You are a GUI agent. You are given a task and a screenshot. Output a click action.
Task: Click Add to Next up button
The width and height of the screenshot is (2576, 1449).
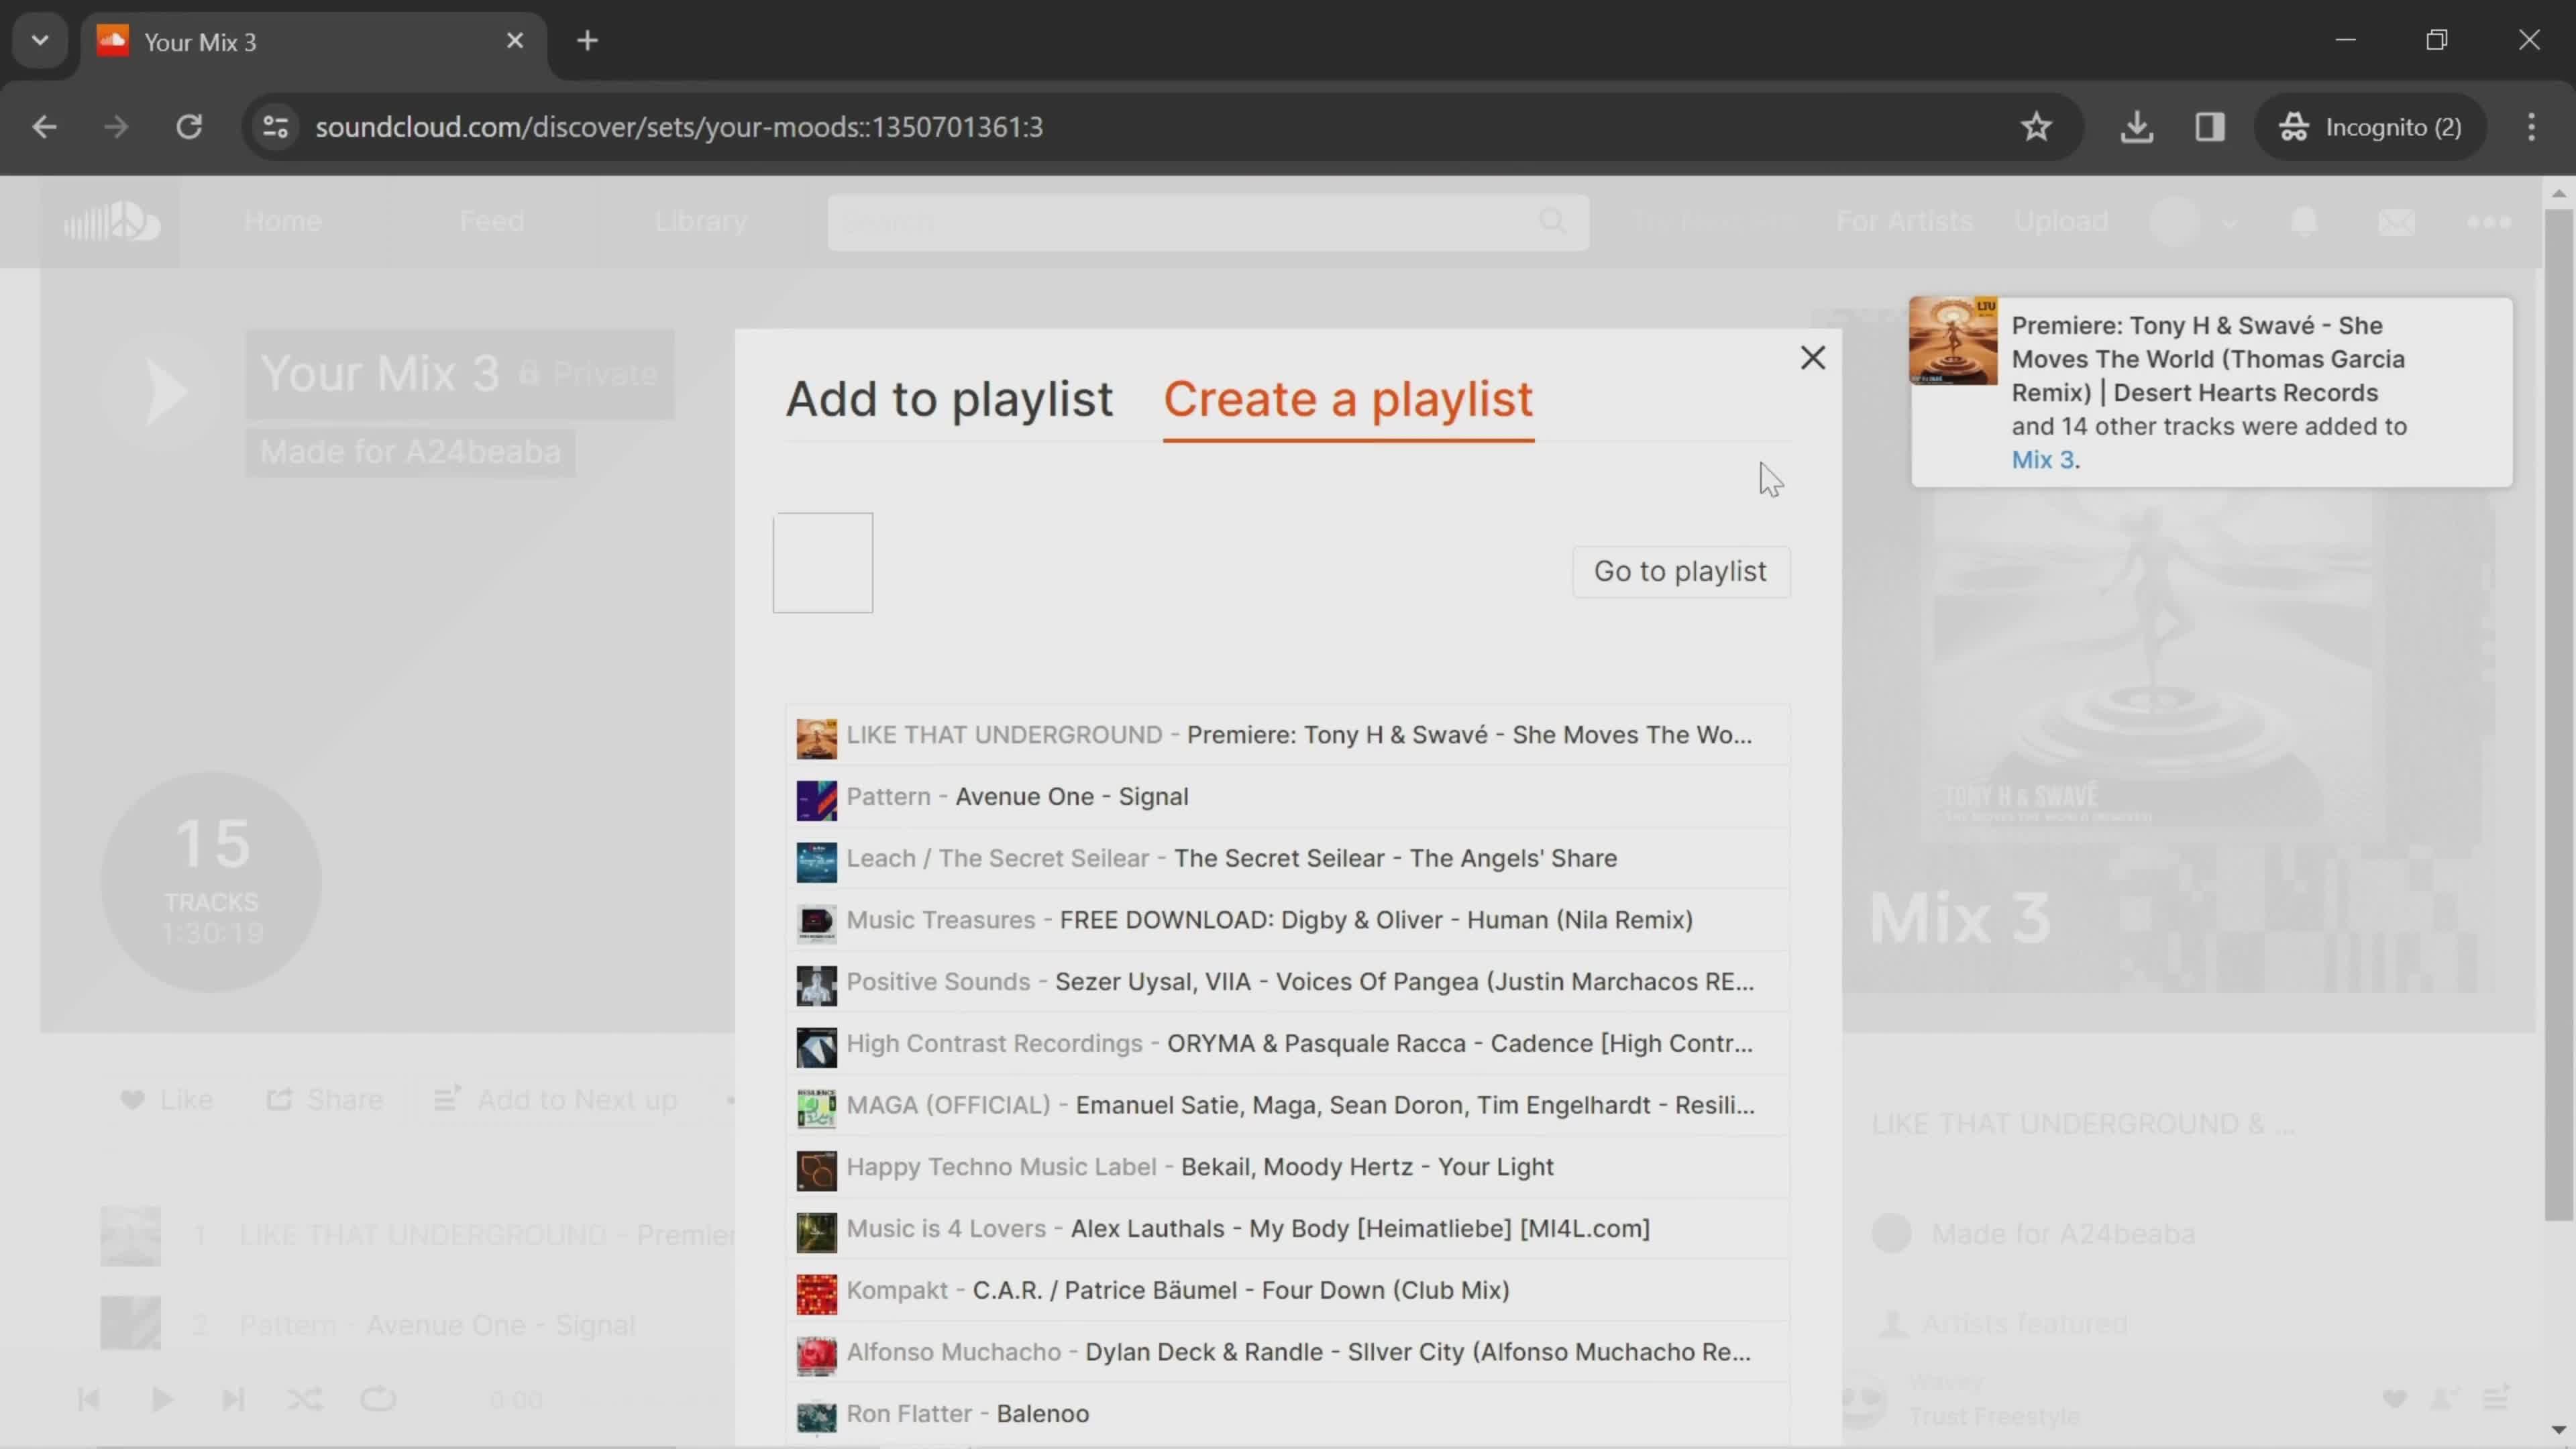point(556,1100)
